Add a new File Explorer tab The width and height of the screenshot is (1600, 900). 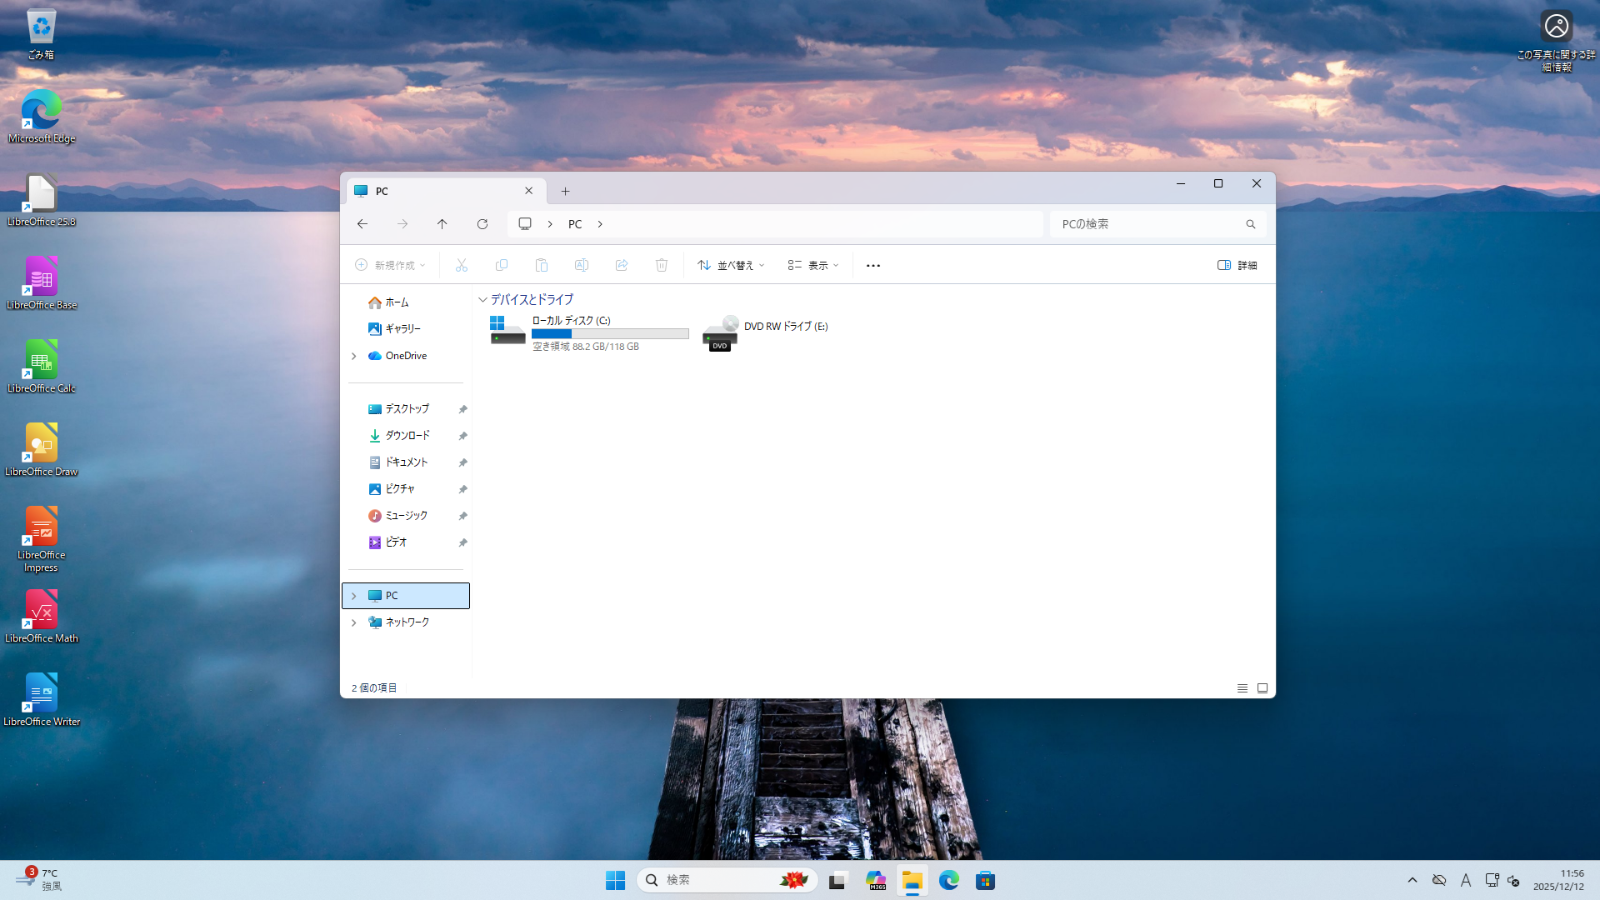[x=565, y=191]
